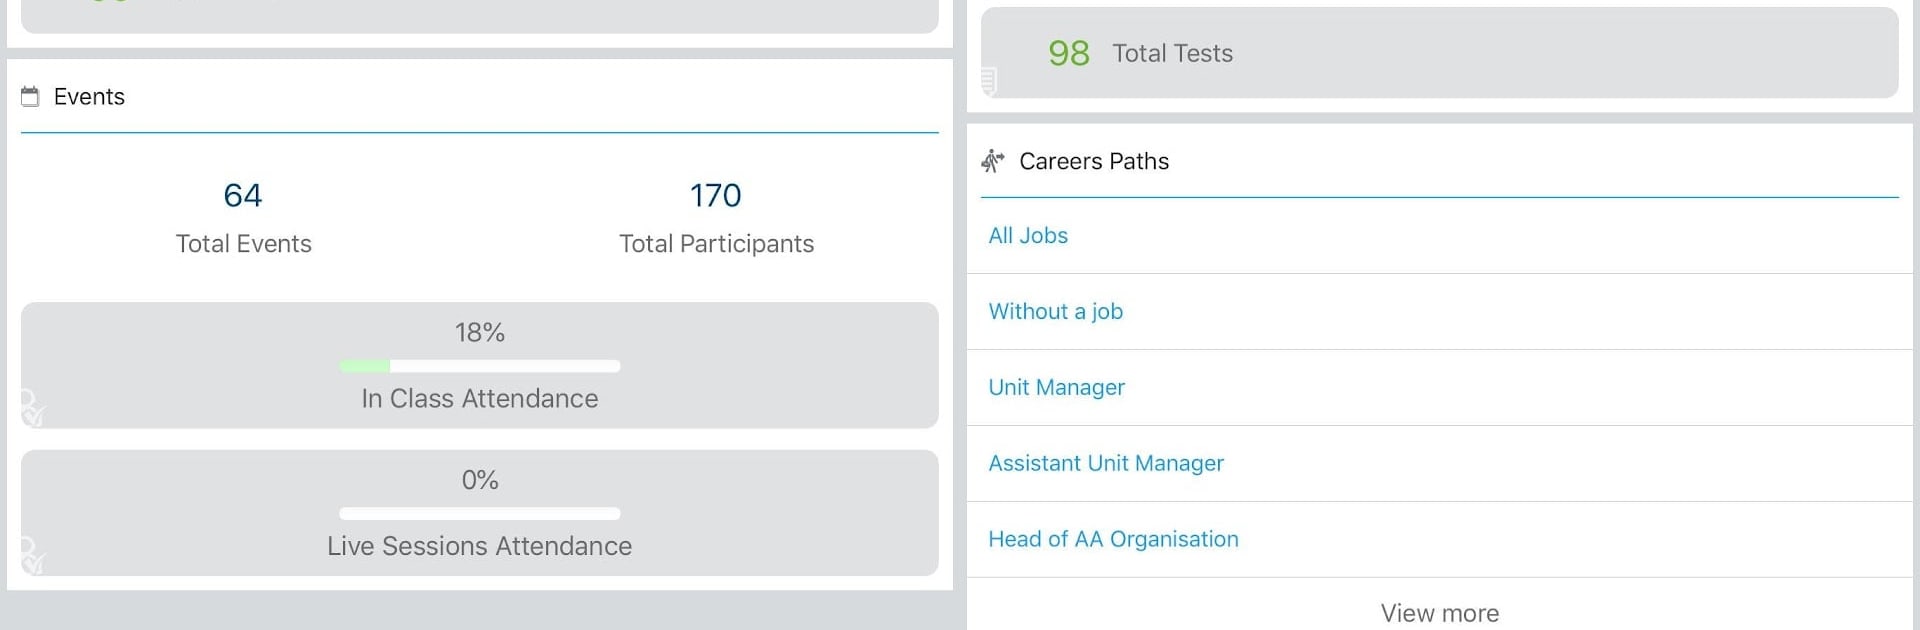The width and height of the screenshot is (1920, 630).
Task: Open Assistant Unit Manager career path
Action: click(x=1105, y=464)
